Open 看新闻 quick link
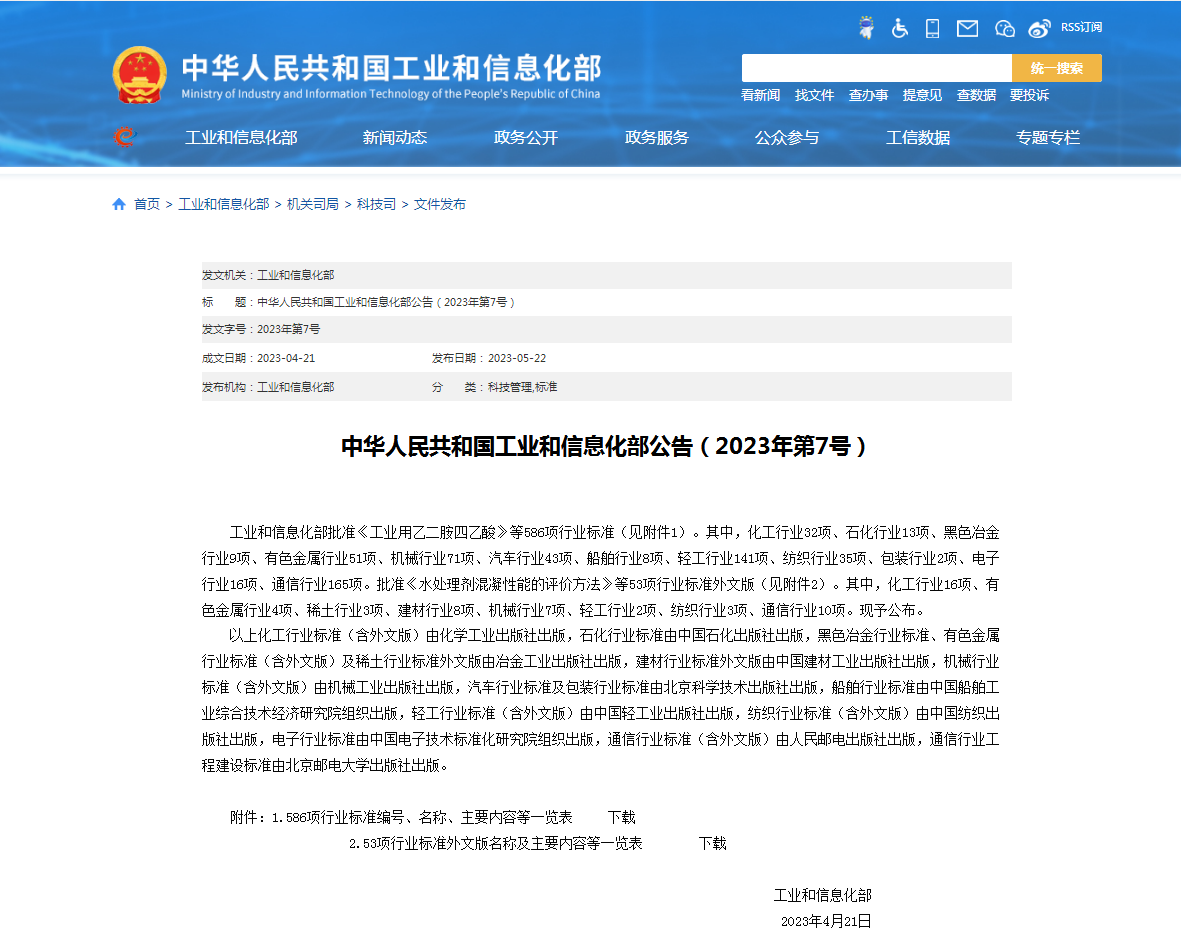 [x=760, y=95]
